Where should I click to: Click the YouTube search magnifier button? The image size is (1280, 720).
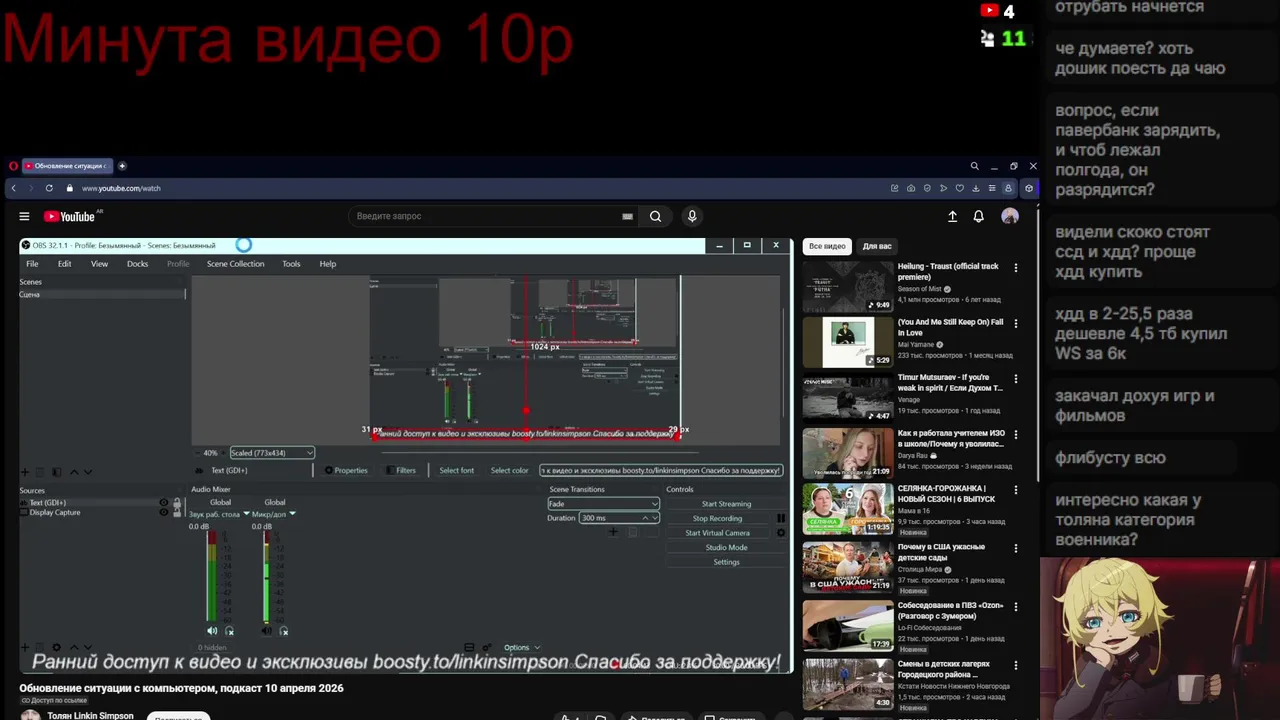point(655,216)
